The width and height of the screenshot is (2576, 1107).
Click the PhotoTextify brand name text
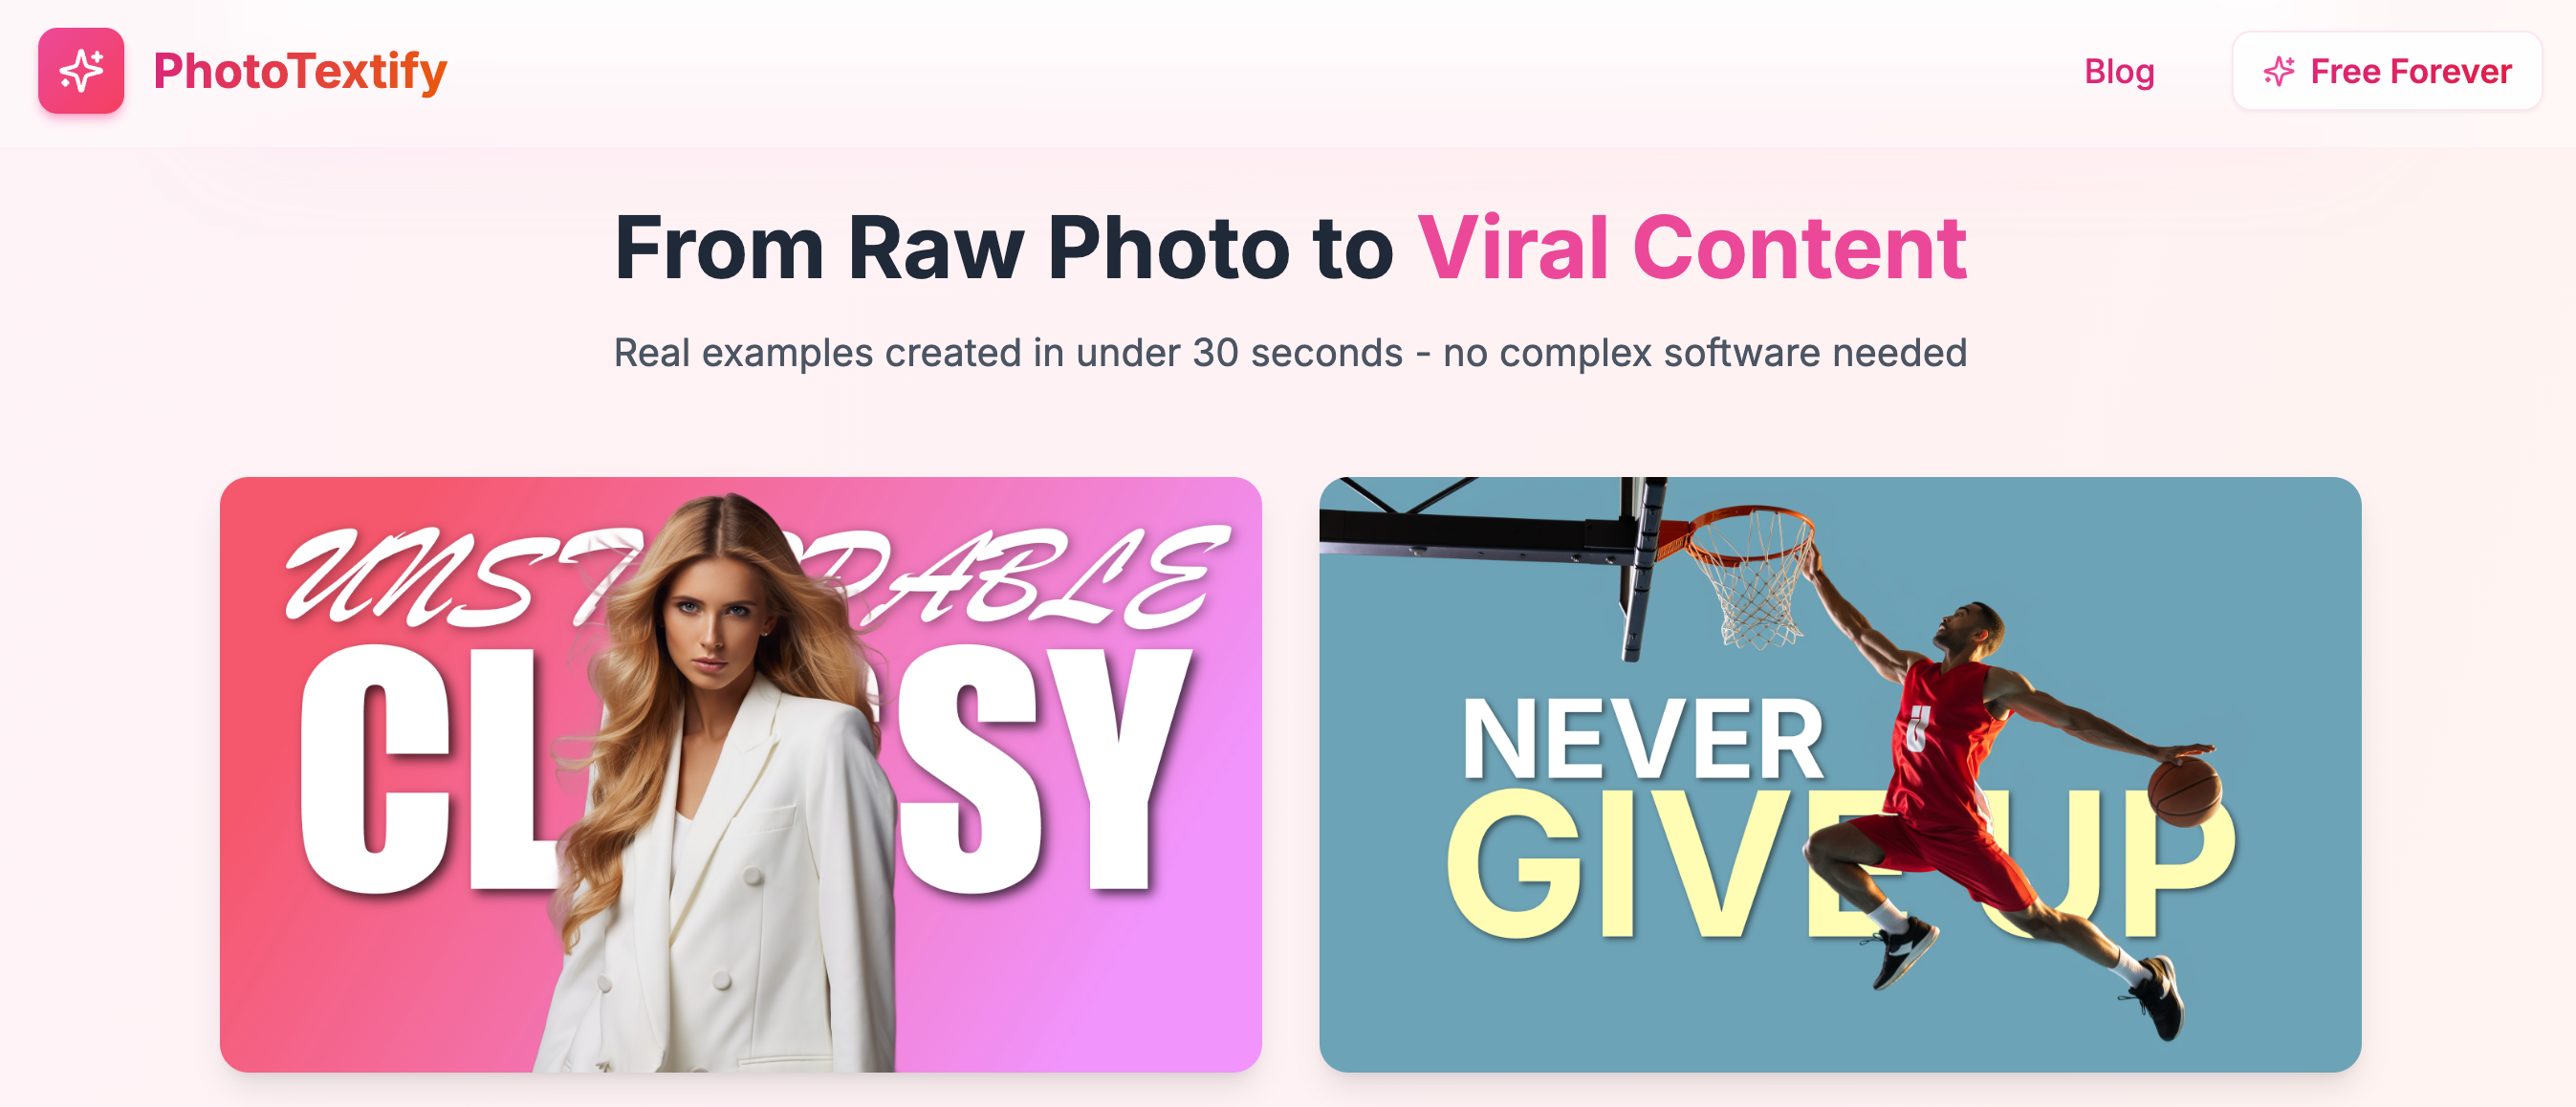[300, 71]
